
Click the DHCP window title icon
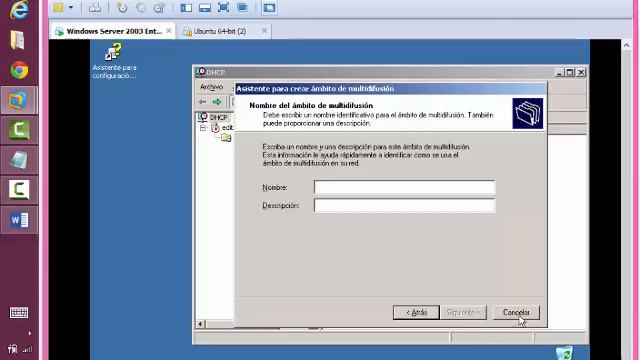200,72
